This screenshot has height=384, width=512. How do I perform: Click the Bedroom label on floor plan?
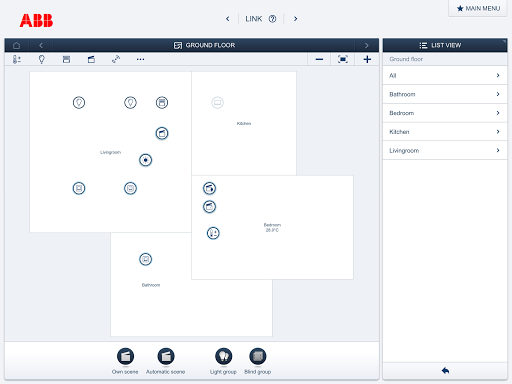click(272, 225)
